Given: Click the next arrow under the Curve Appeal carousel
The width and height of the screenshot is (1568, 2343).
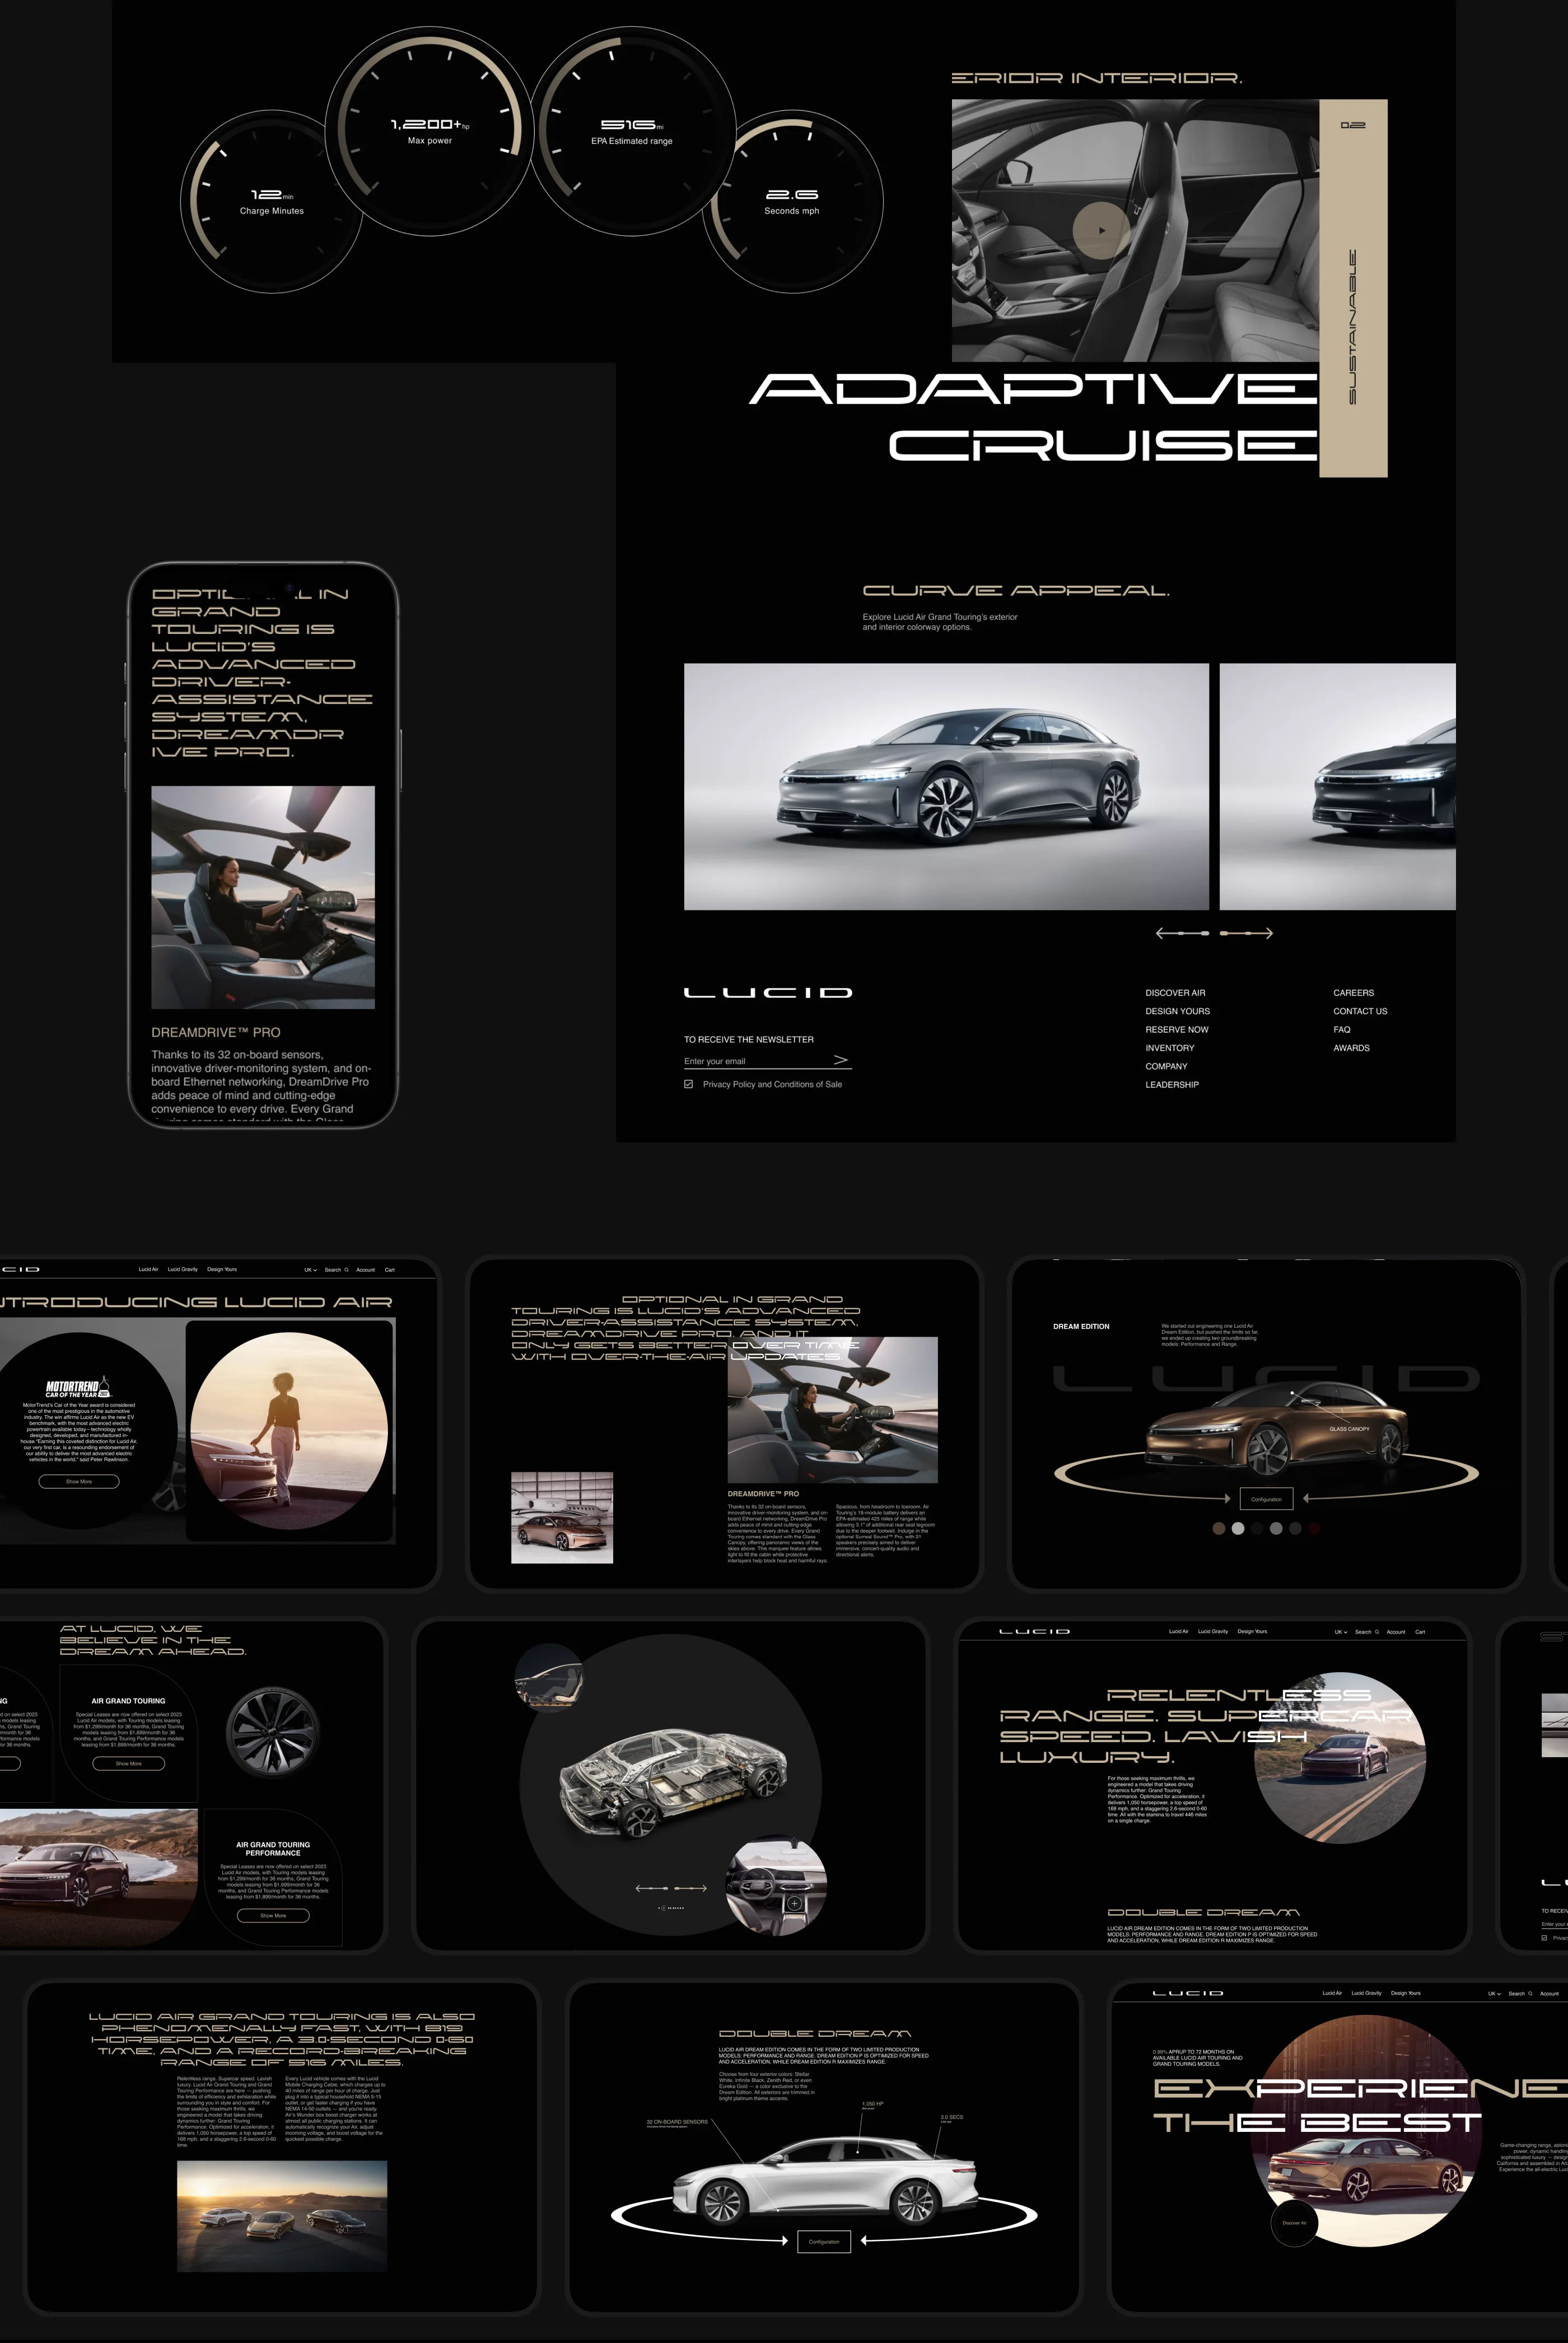Looking at the screenshot, I should 1246,933.
